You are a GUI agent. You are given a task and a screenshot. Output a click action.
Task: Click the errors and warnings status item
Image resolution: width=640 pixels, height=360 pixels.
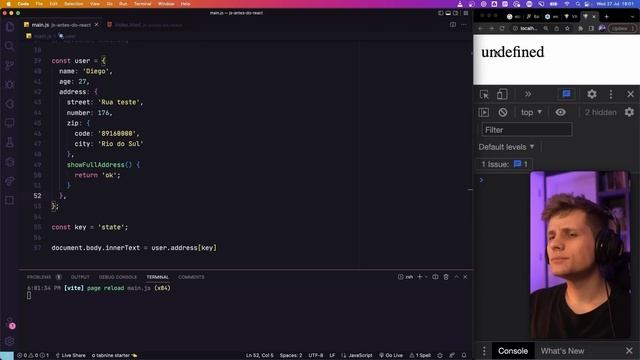pos(33,356)
